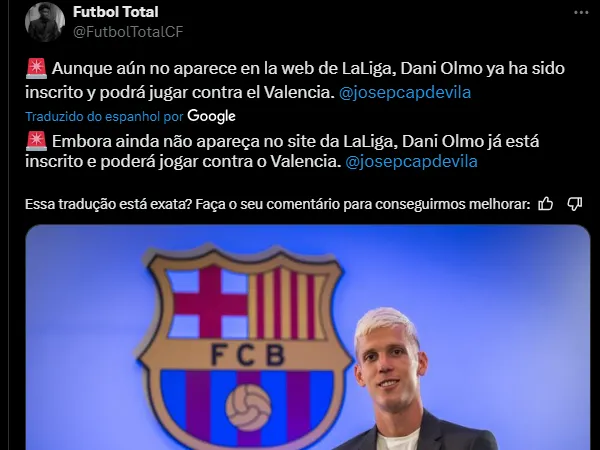Click the 'Essa tradução está exata?' feedback prompt
This screenshot has height=450, width=600.
coord(108,204)
